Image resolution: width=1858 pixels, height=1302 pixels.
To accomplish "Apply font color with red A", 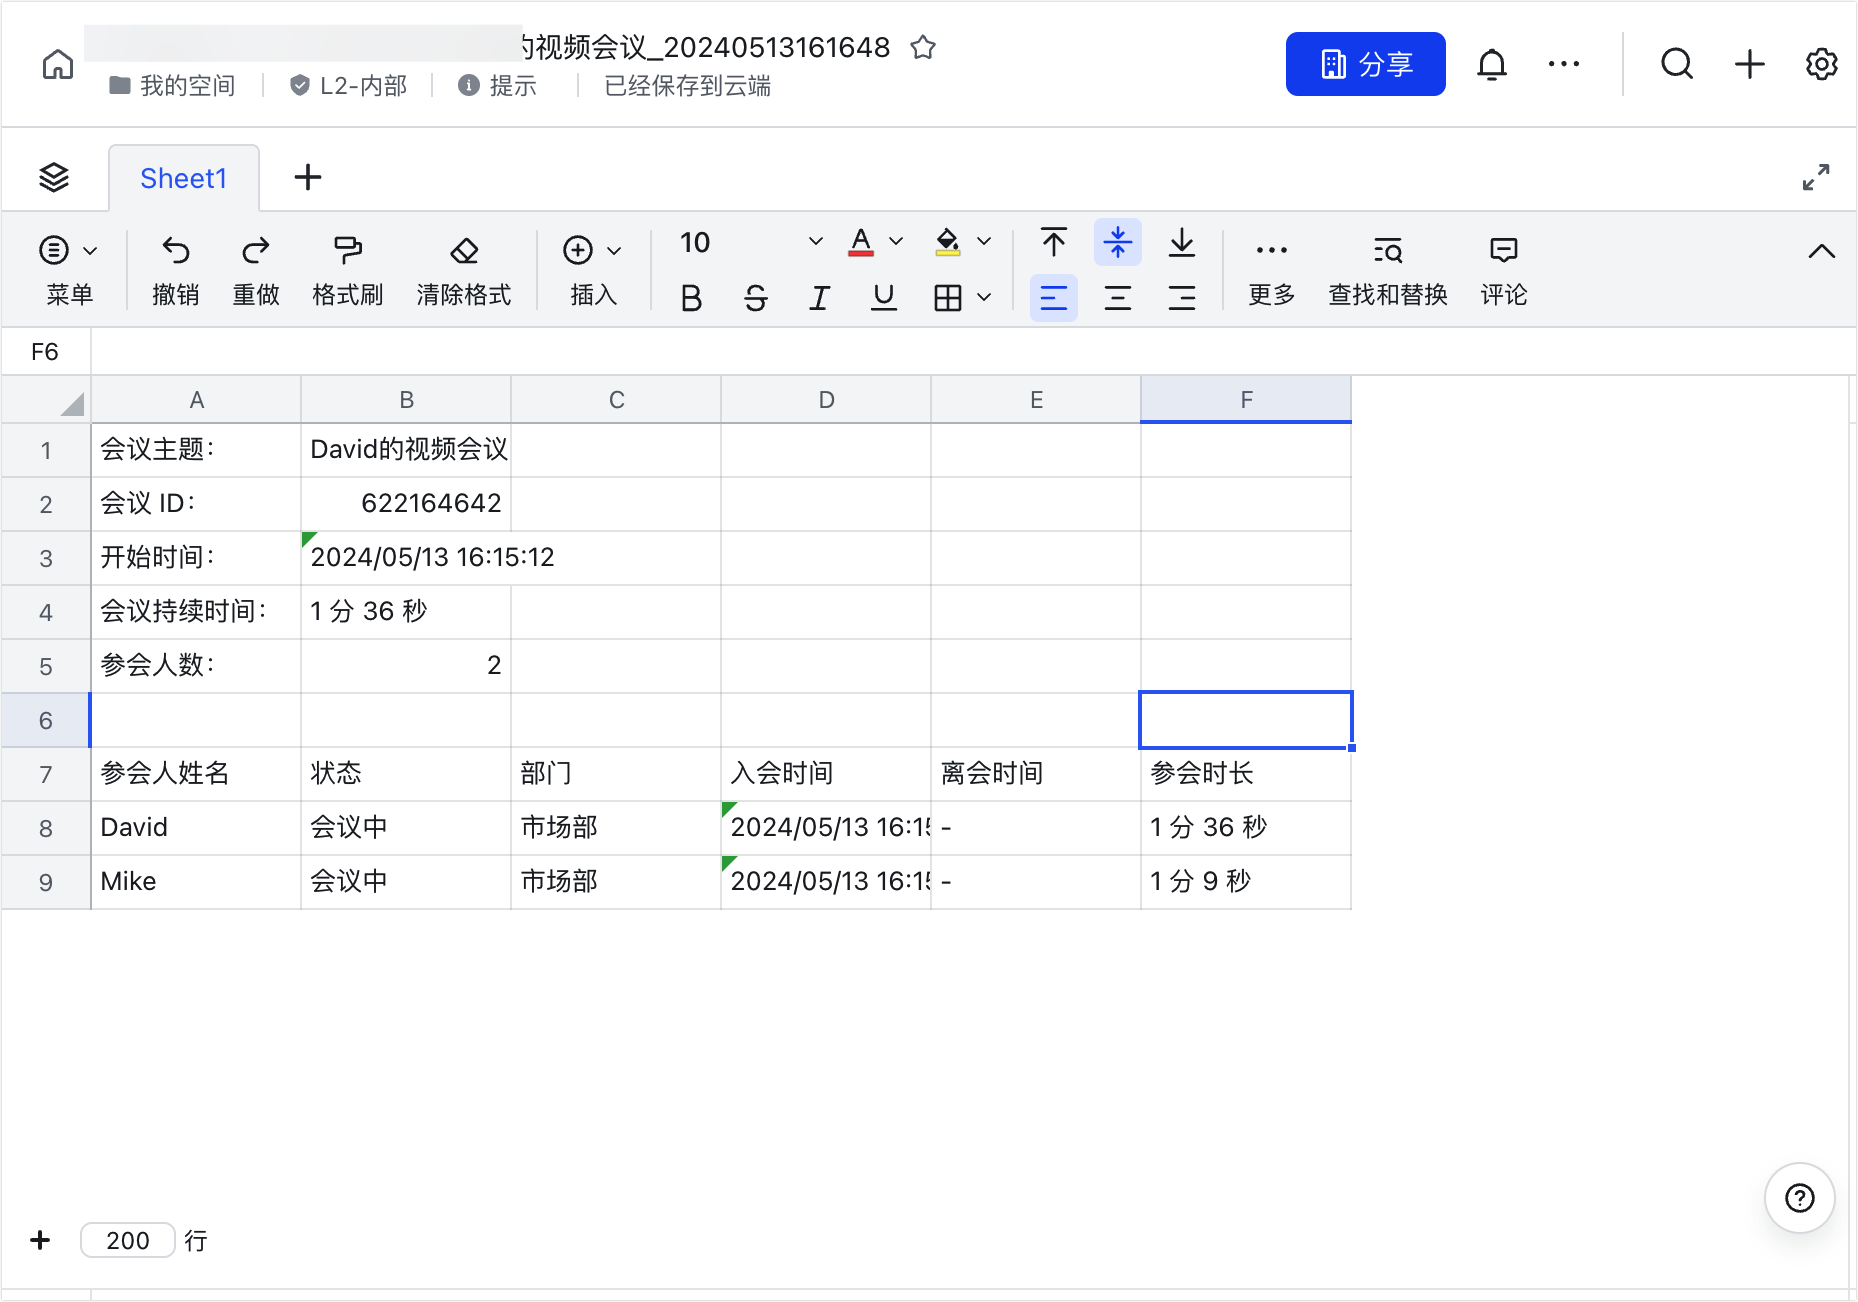I will (x=861, y=242).
